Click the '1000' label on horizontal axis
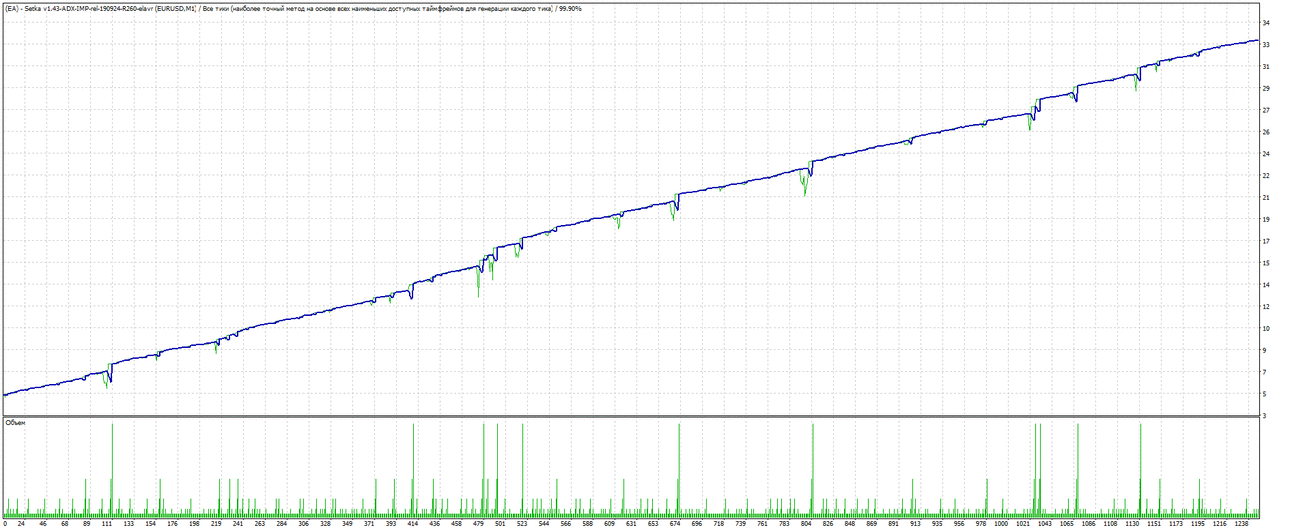 click(x=1001, y=523)
